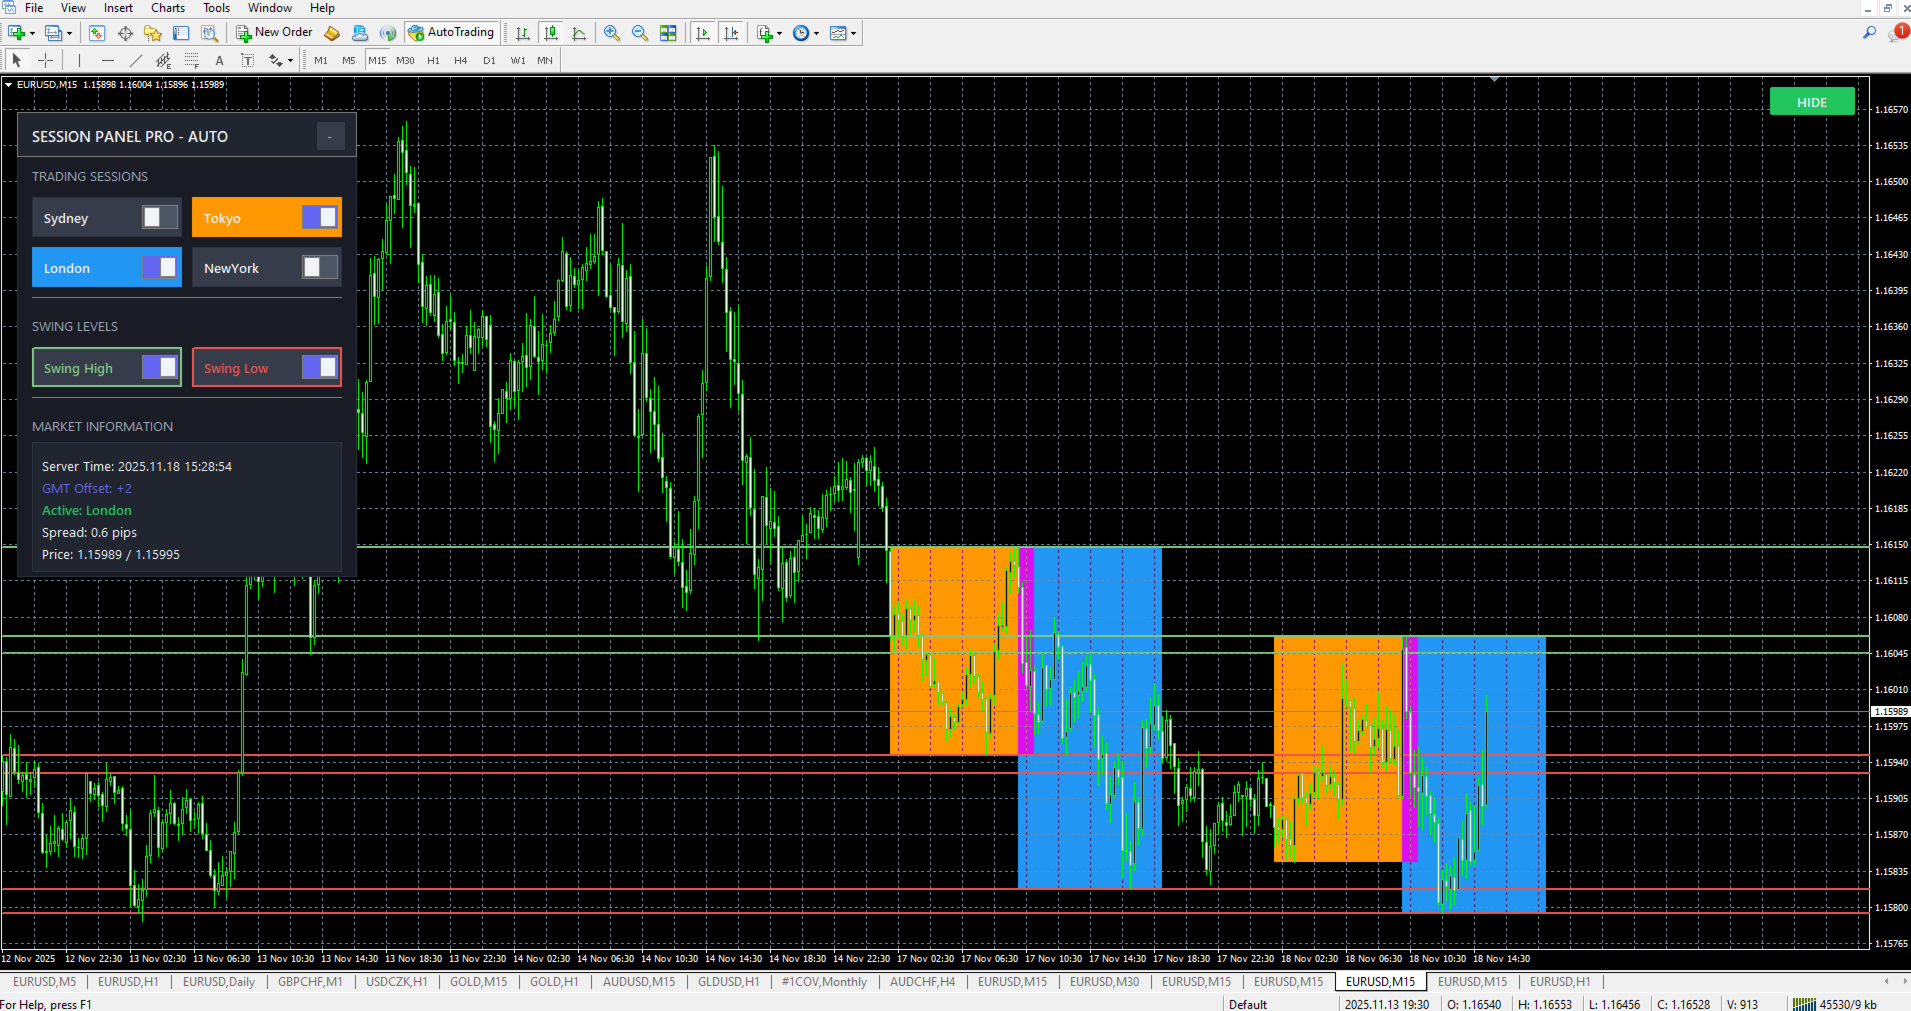Toggle the Swing Low levels switch
Image resolution: width=1911 pixels, height=1011 pixels.
(x=320, y=367)
